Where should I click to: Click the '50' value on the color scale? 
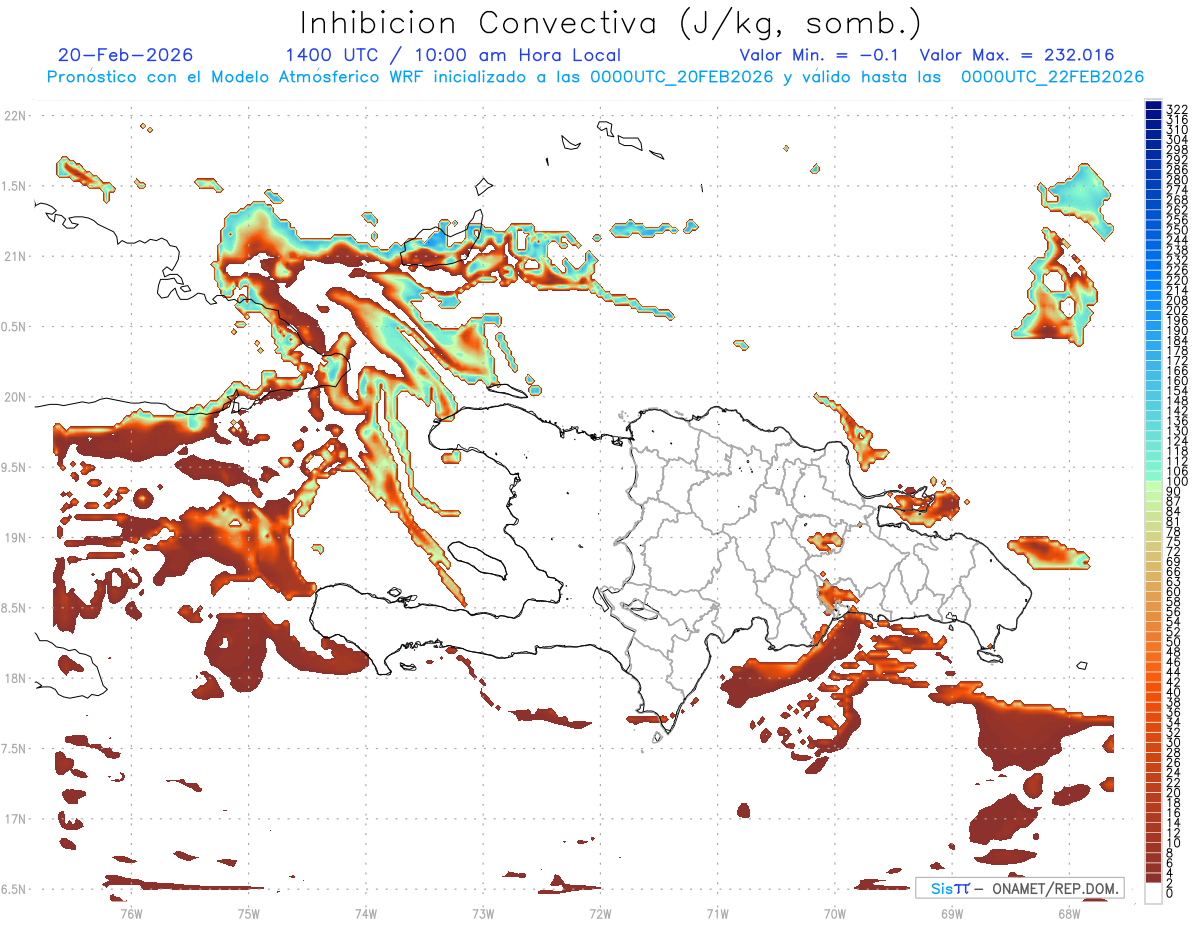click(1174, 641)
